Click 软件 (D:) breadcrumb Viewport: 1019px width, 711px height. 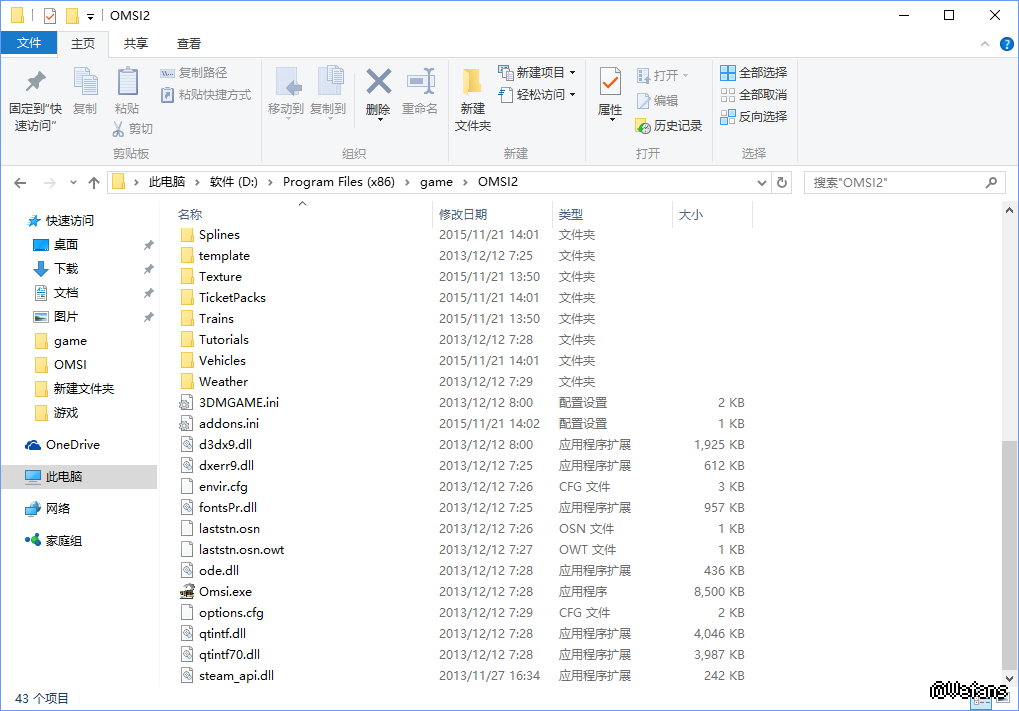[233, 182]
